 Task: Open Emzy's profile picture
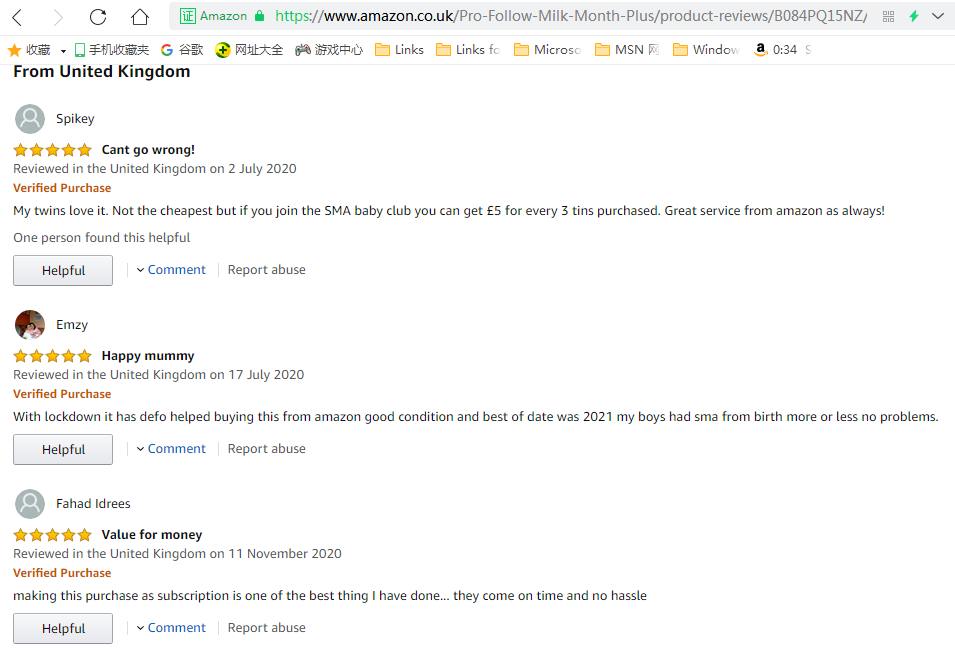30,325
